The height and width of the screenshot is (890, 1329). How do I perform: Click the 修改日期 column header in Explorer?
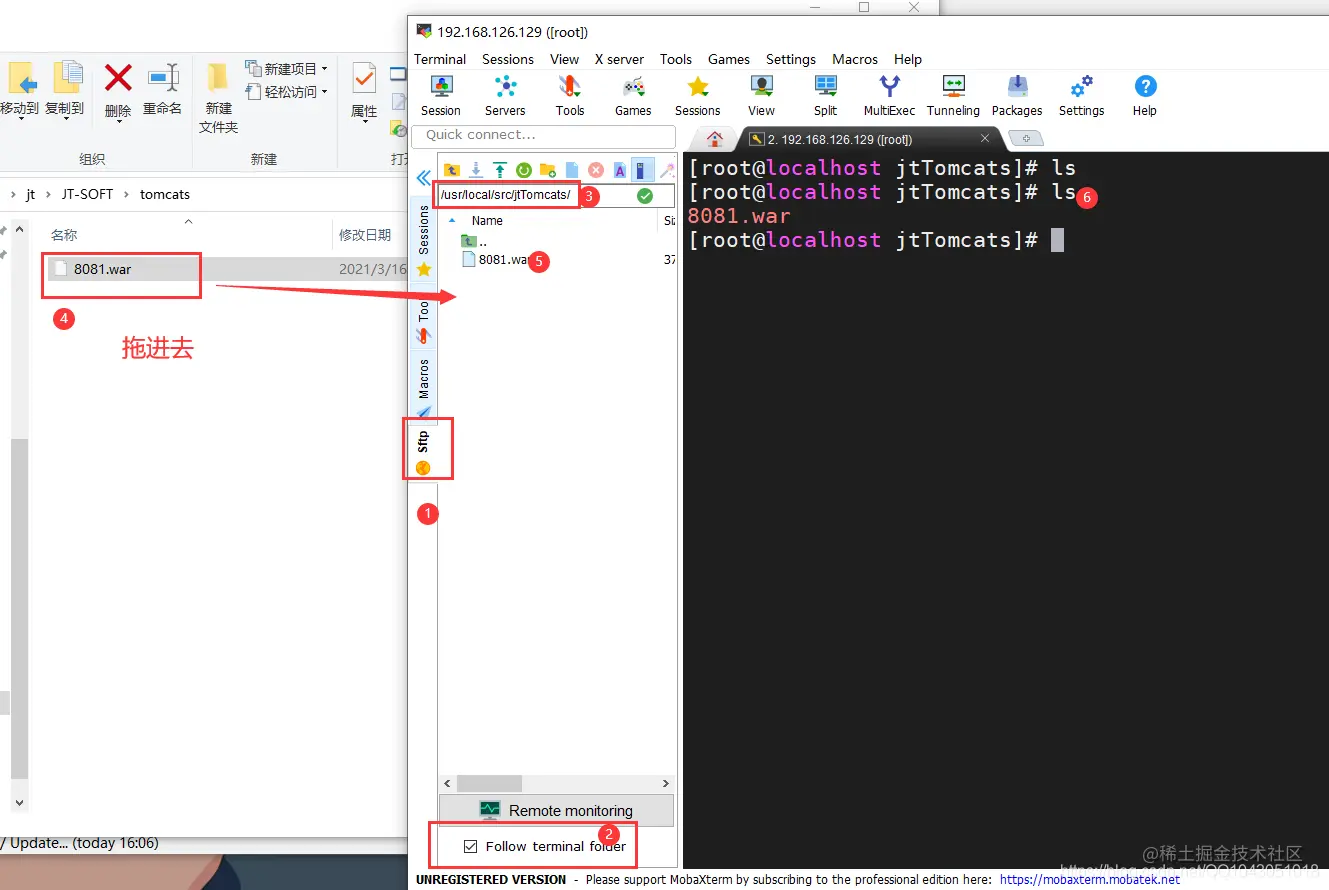click(365, 235)
